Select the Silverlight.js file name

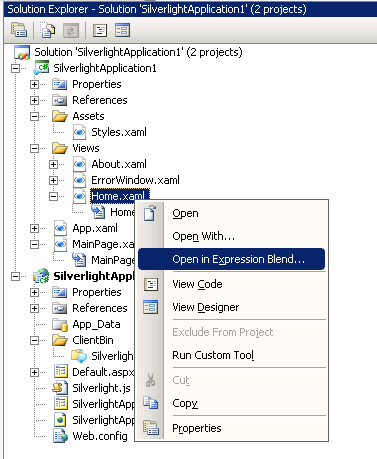pos(101,388)
